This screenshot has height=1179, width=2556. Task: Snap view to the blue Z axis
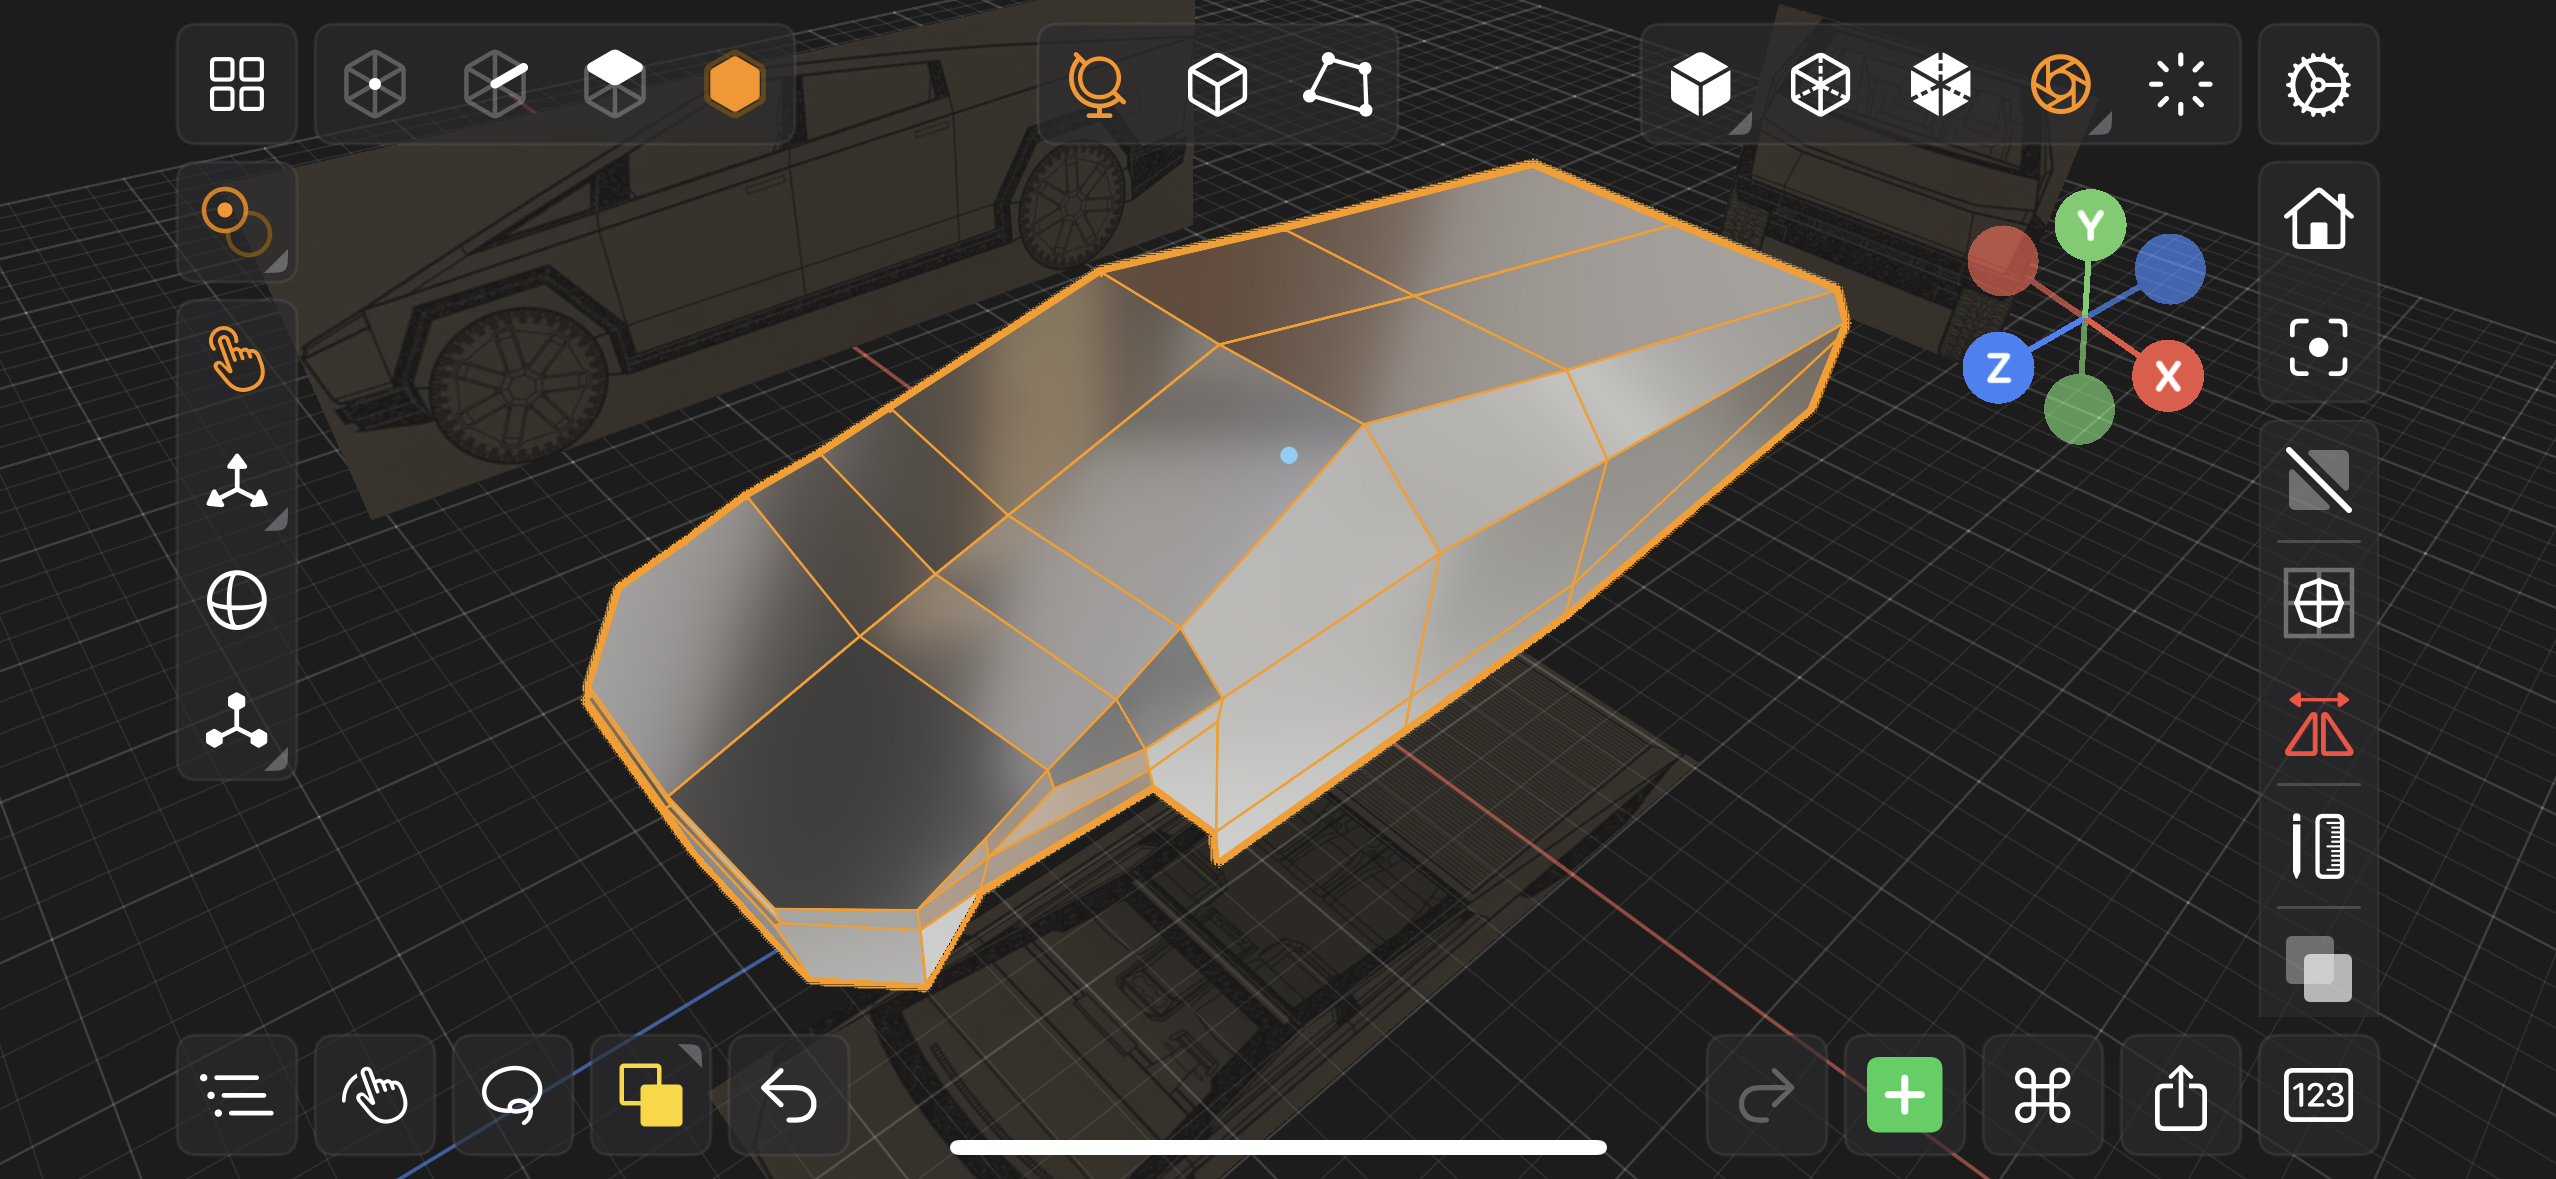(x=1998, y=368)
